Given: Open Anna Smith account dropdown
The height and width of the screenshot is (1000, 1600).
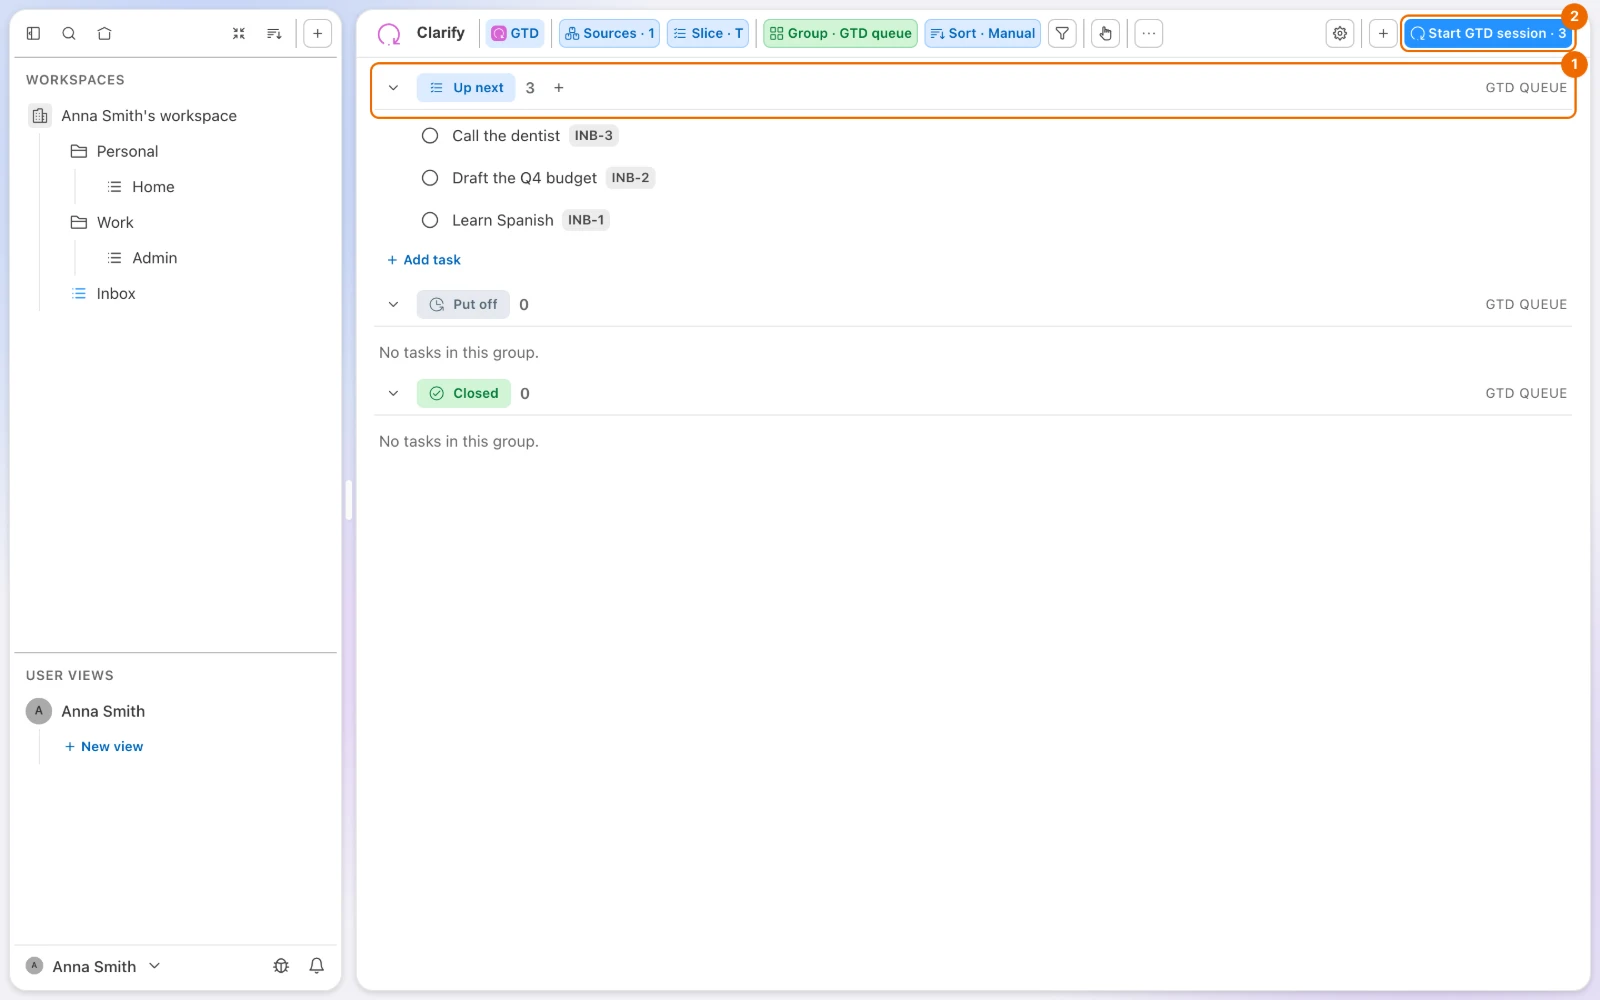Looking at the screenshot, I should pyautogui.click(x=93, y=966).
